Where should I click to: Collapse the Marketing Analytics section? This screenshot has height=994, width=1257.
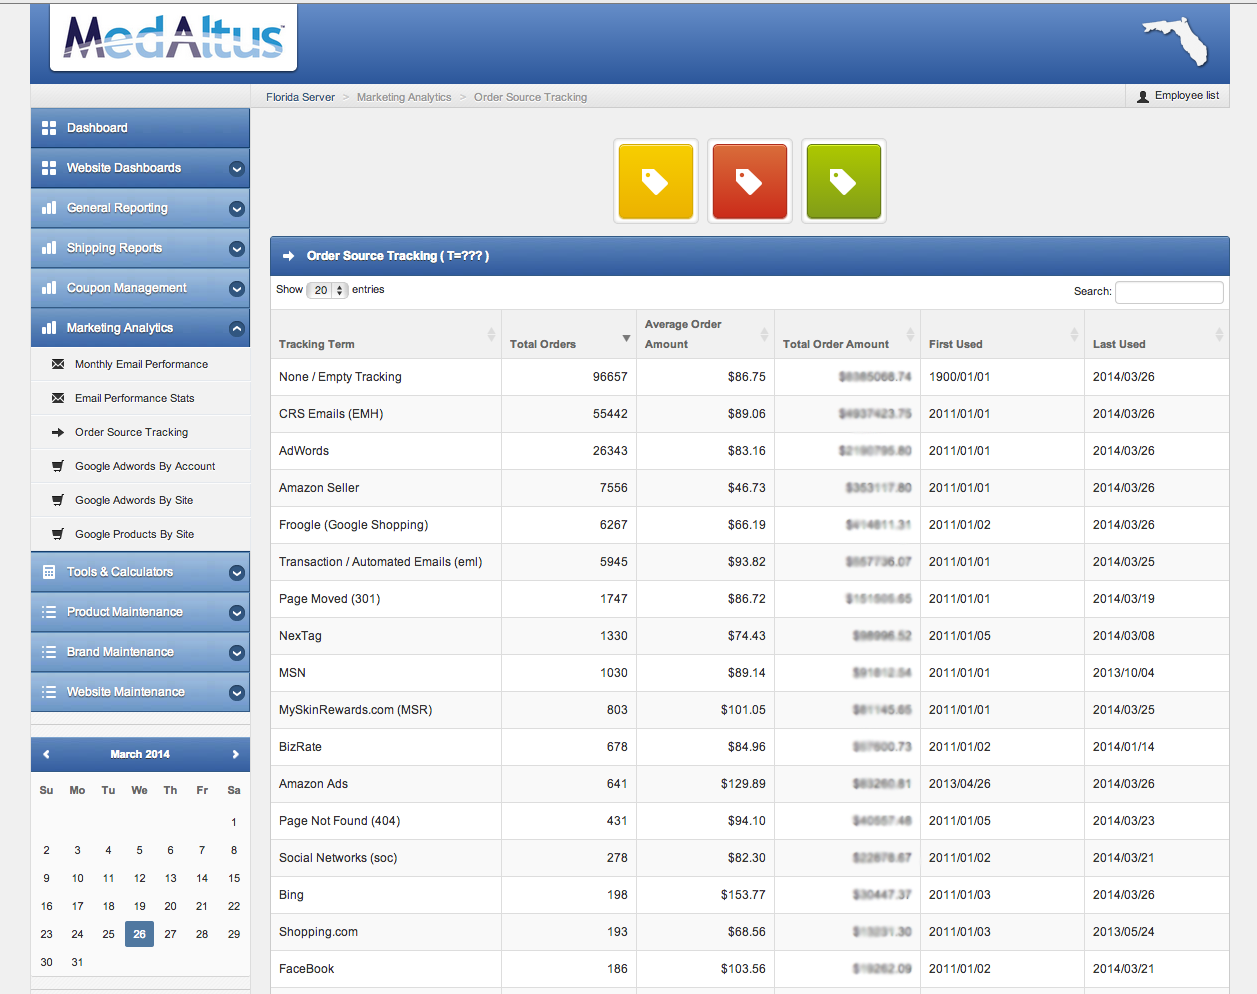click(x=236, y=328)
